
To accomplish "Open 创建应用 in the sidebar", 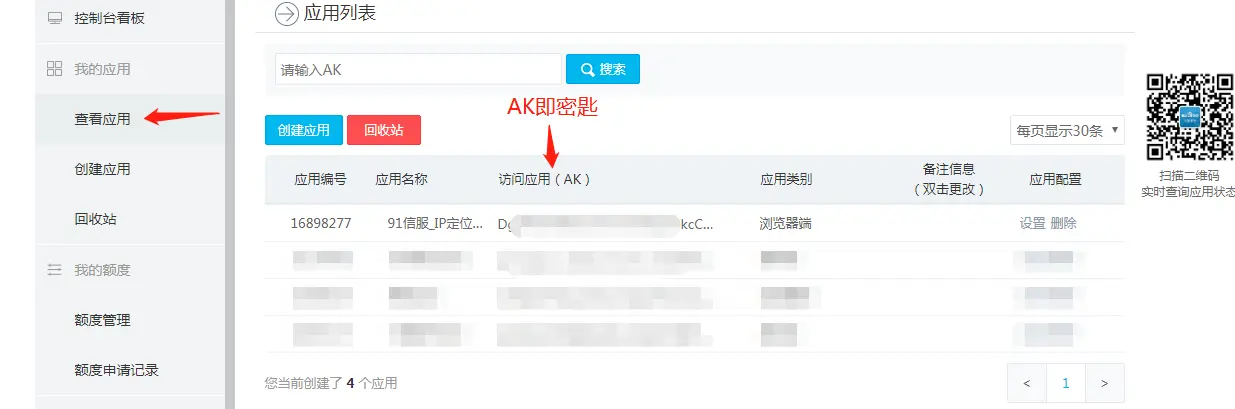I will tap(102, 169).
